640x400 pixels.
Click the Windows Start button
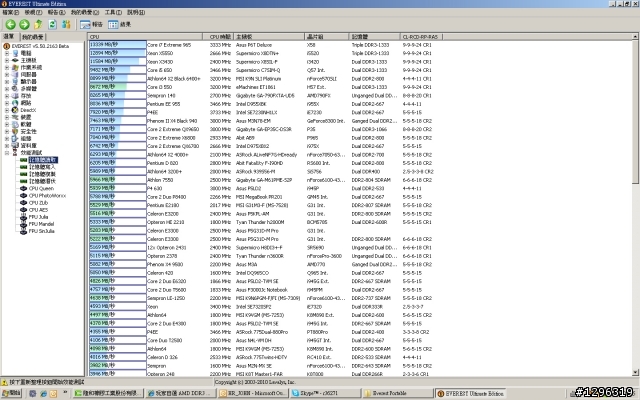11,393
